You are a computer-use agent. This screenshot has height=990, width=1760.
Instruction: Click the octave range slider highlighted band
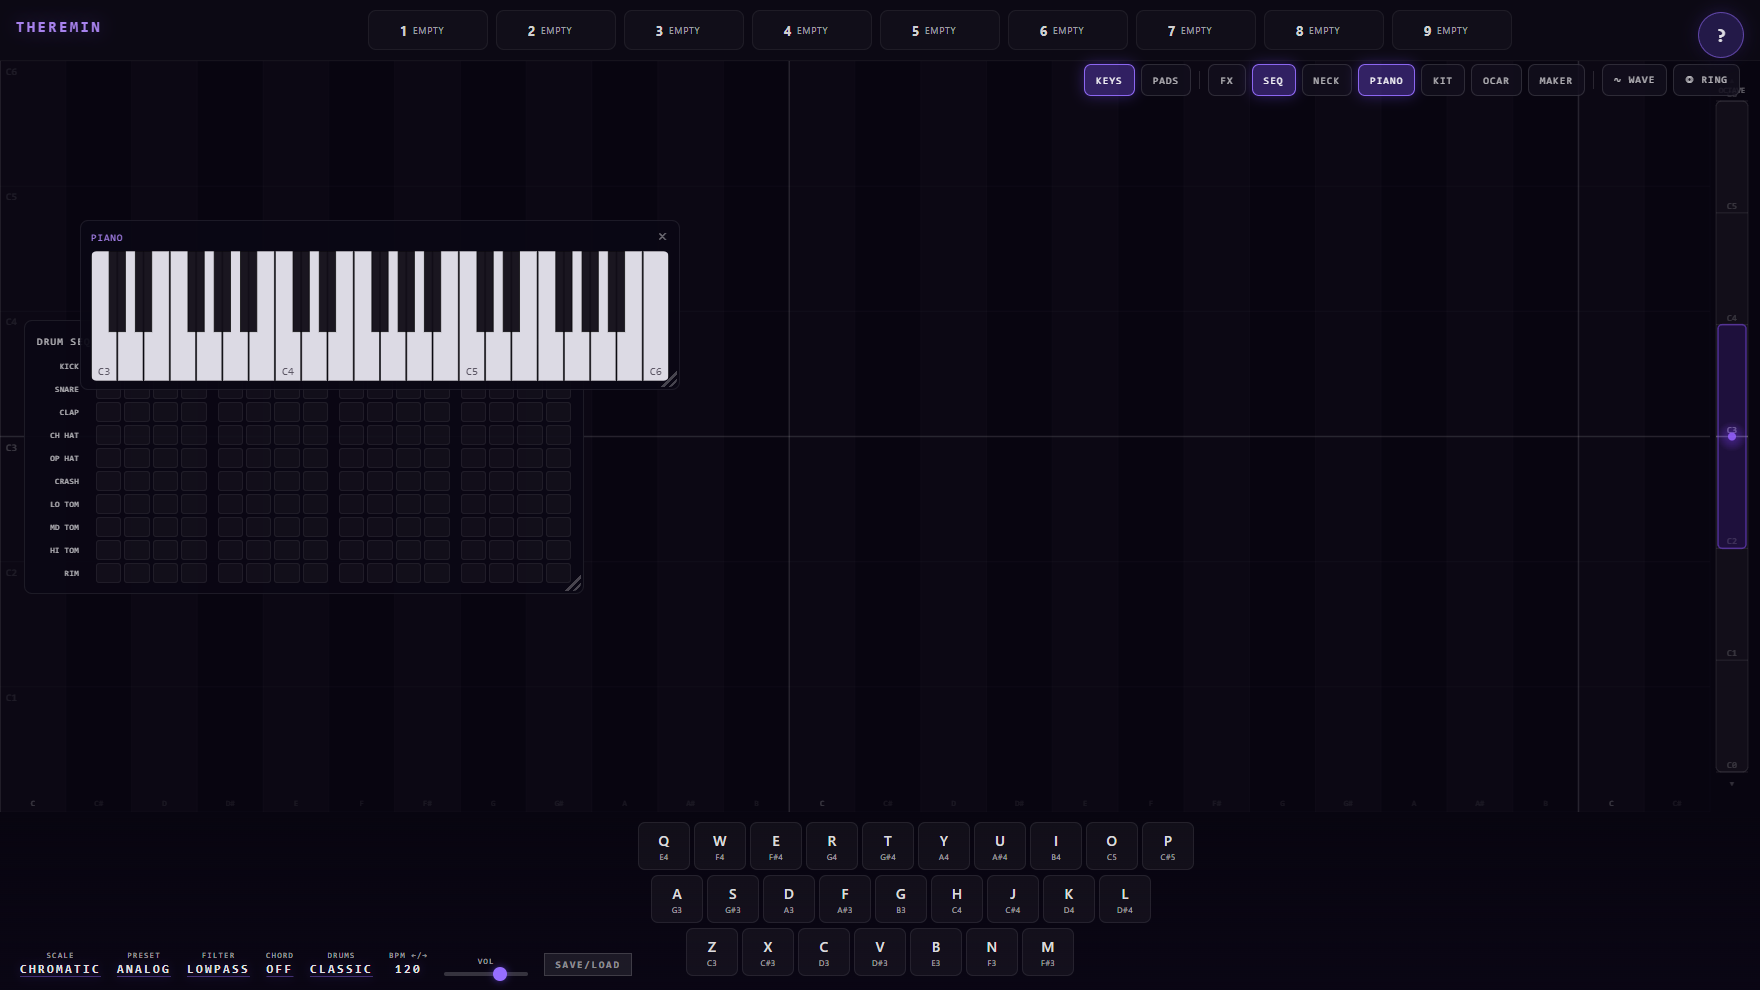(x=1732, y=436)
